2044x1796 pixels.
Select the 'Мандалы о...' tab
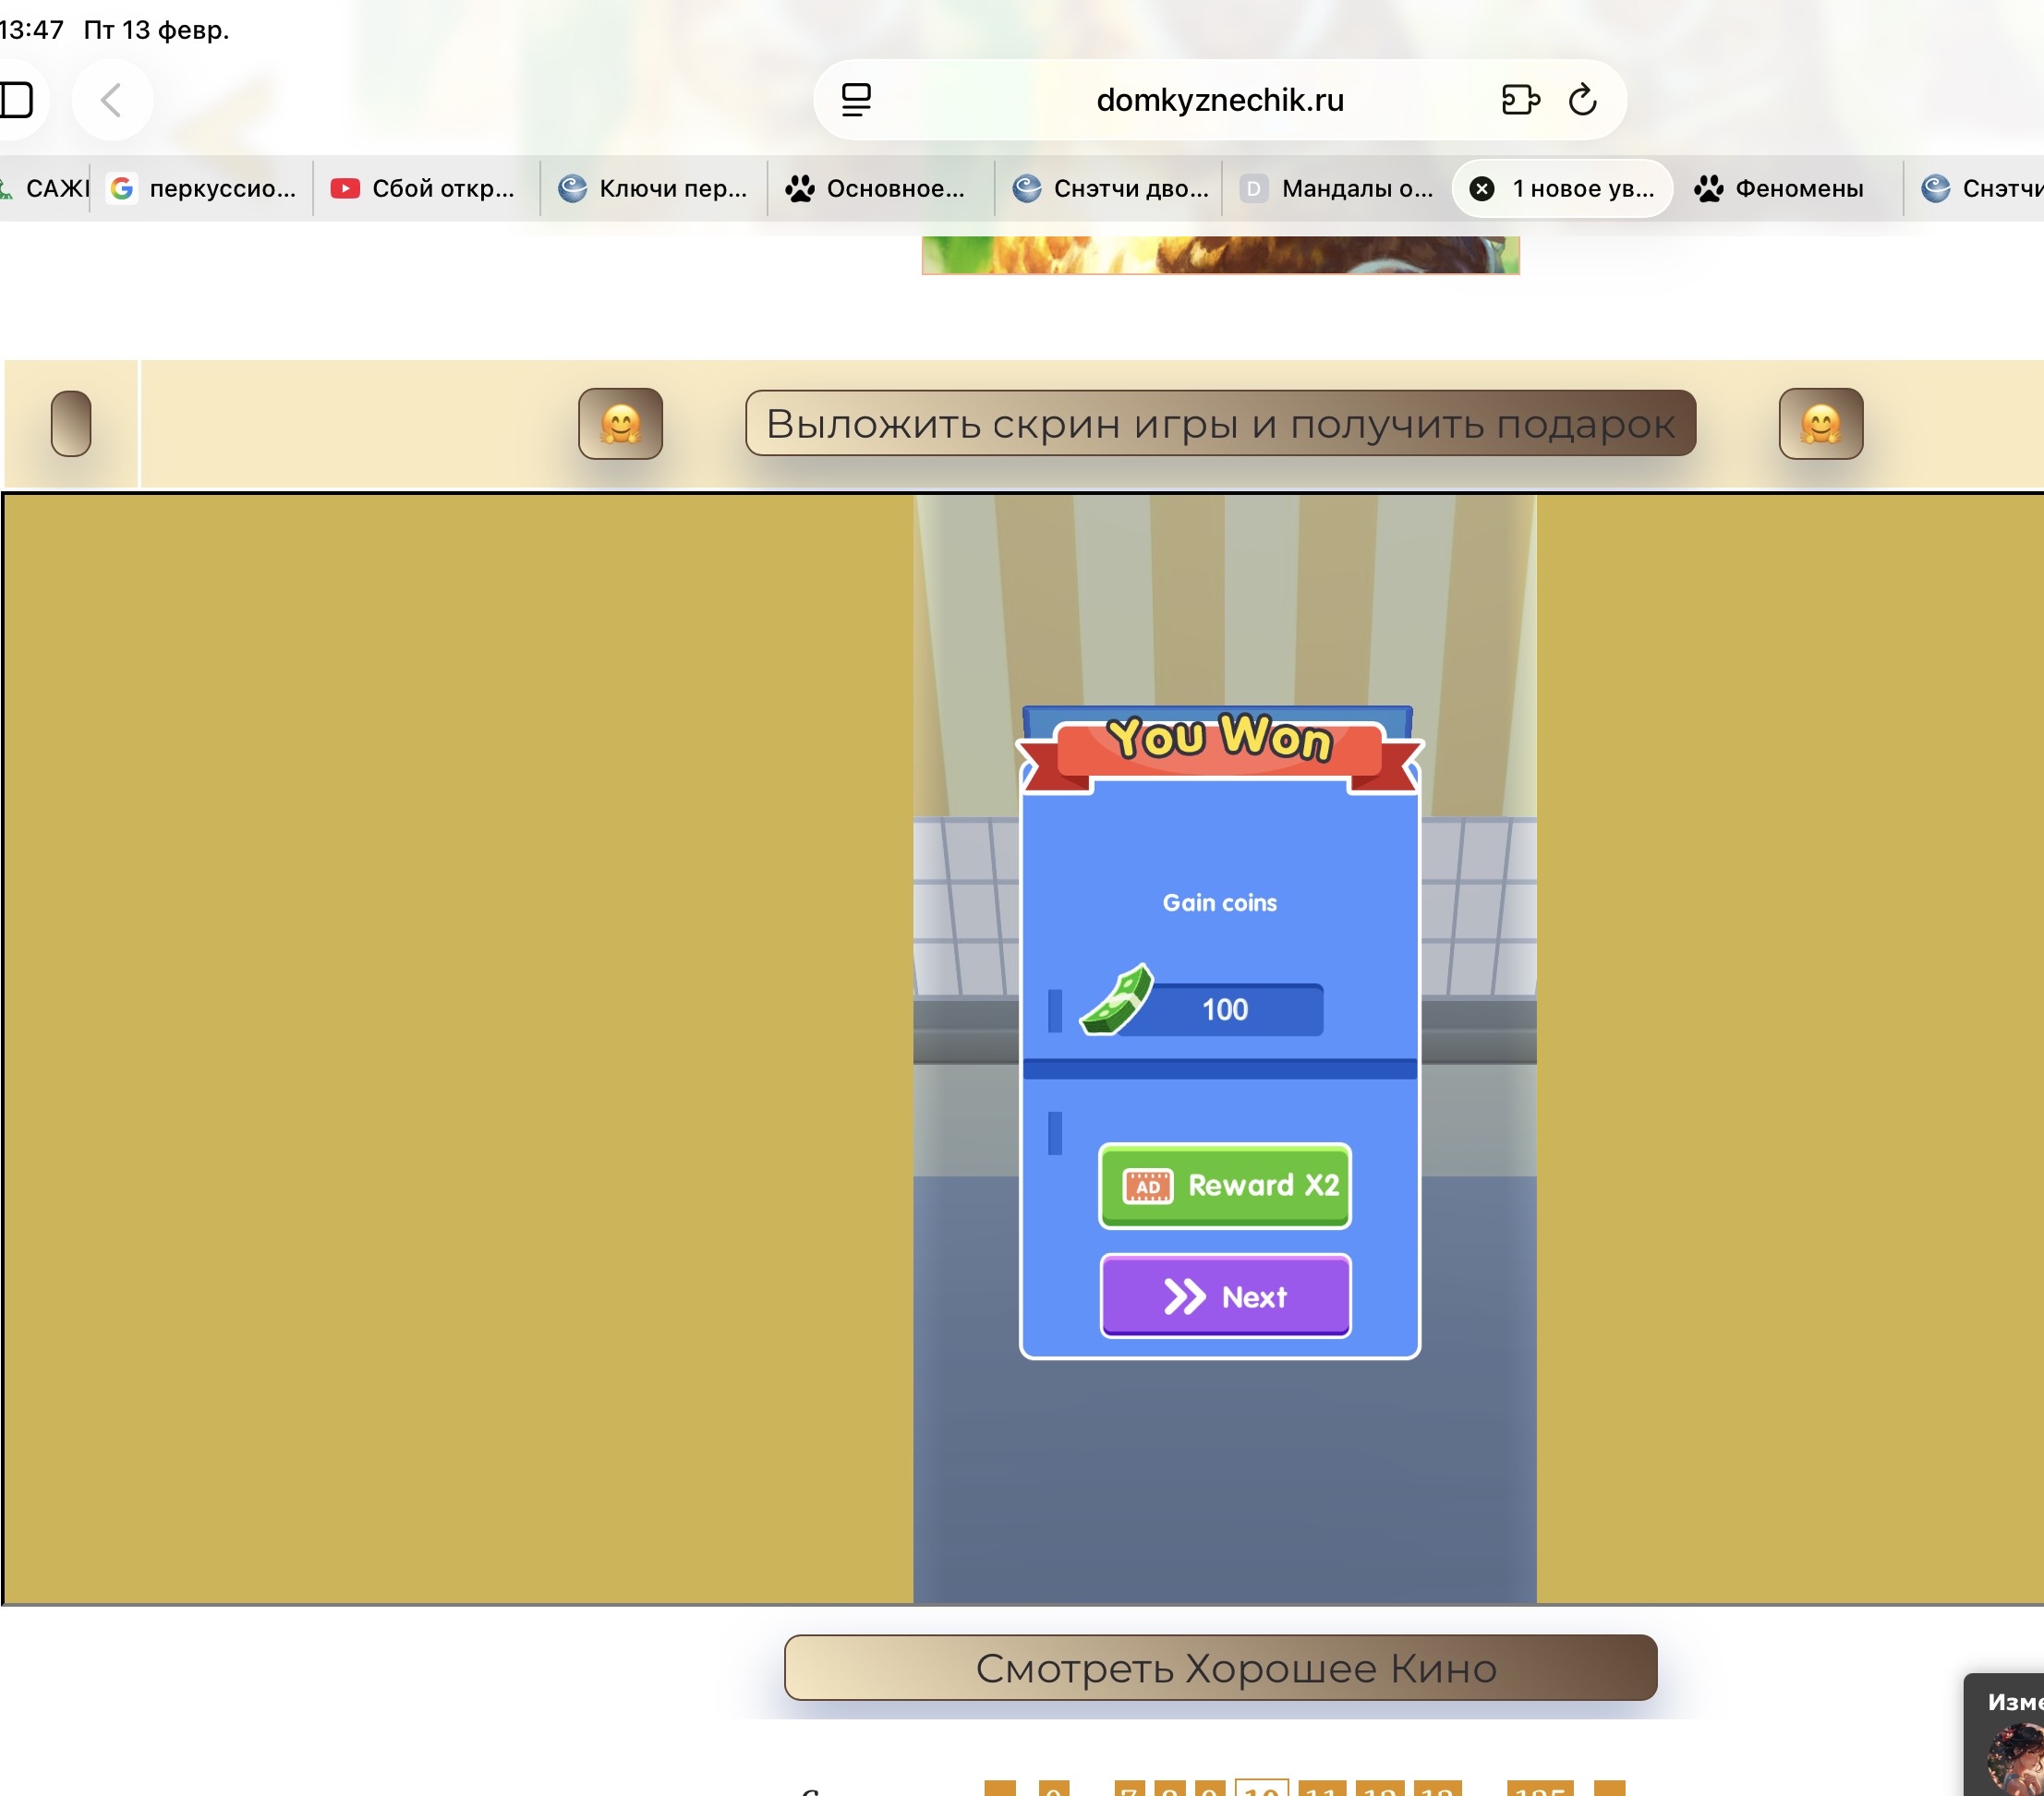pos(1338,189)
